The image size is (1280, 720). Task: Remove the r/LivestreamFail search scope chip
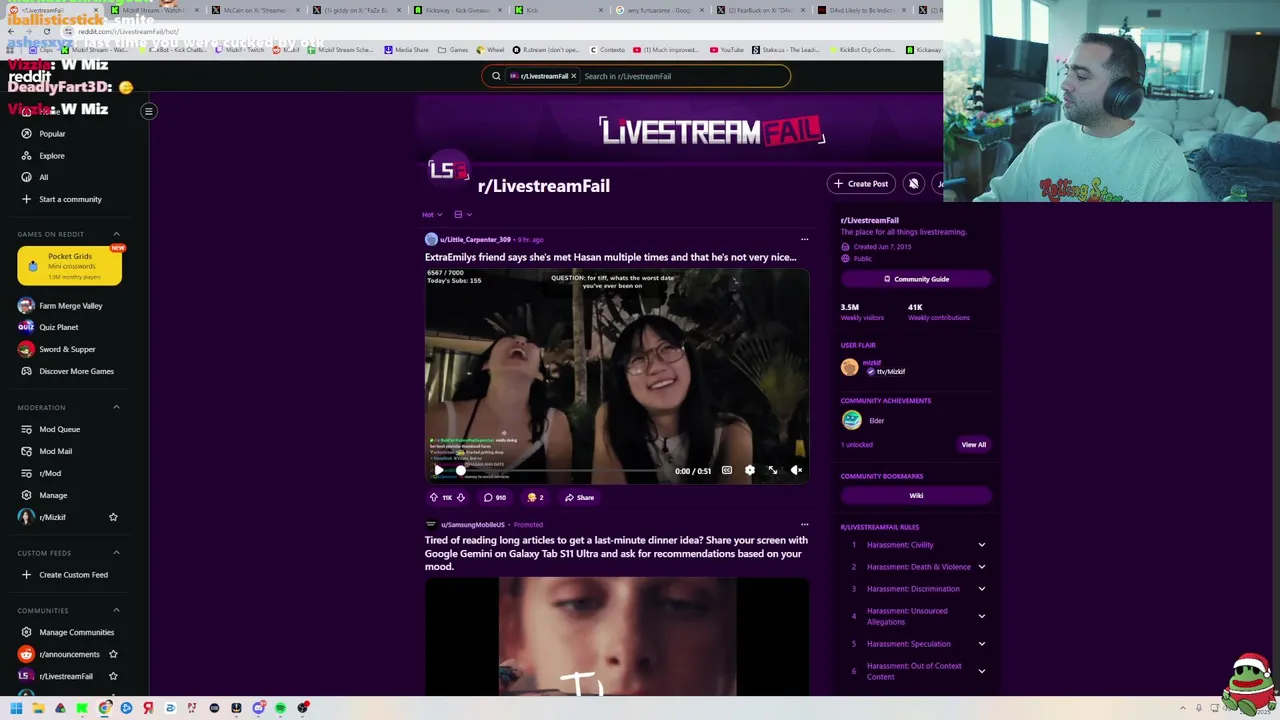(574, 76)
